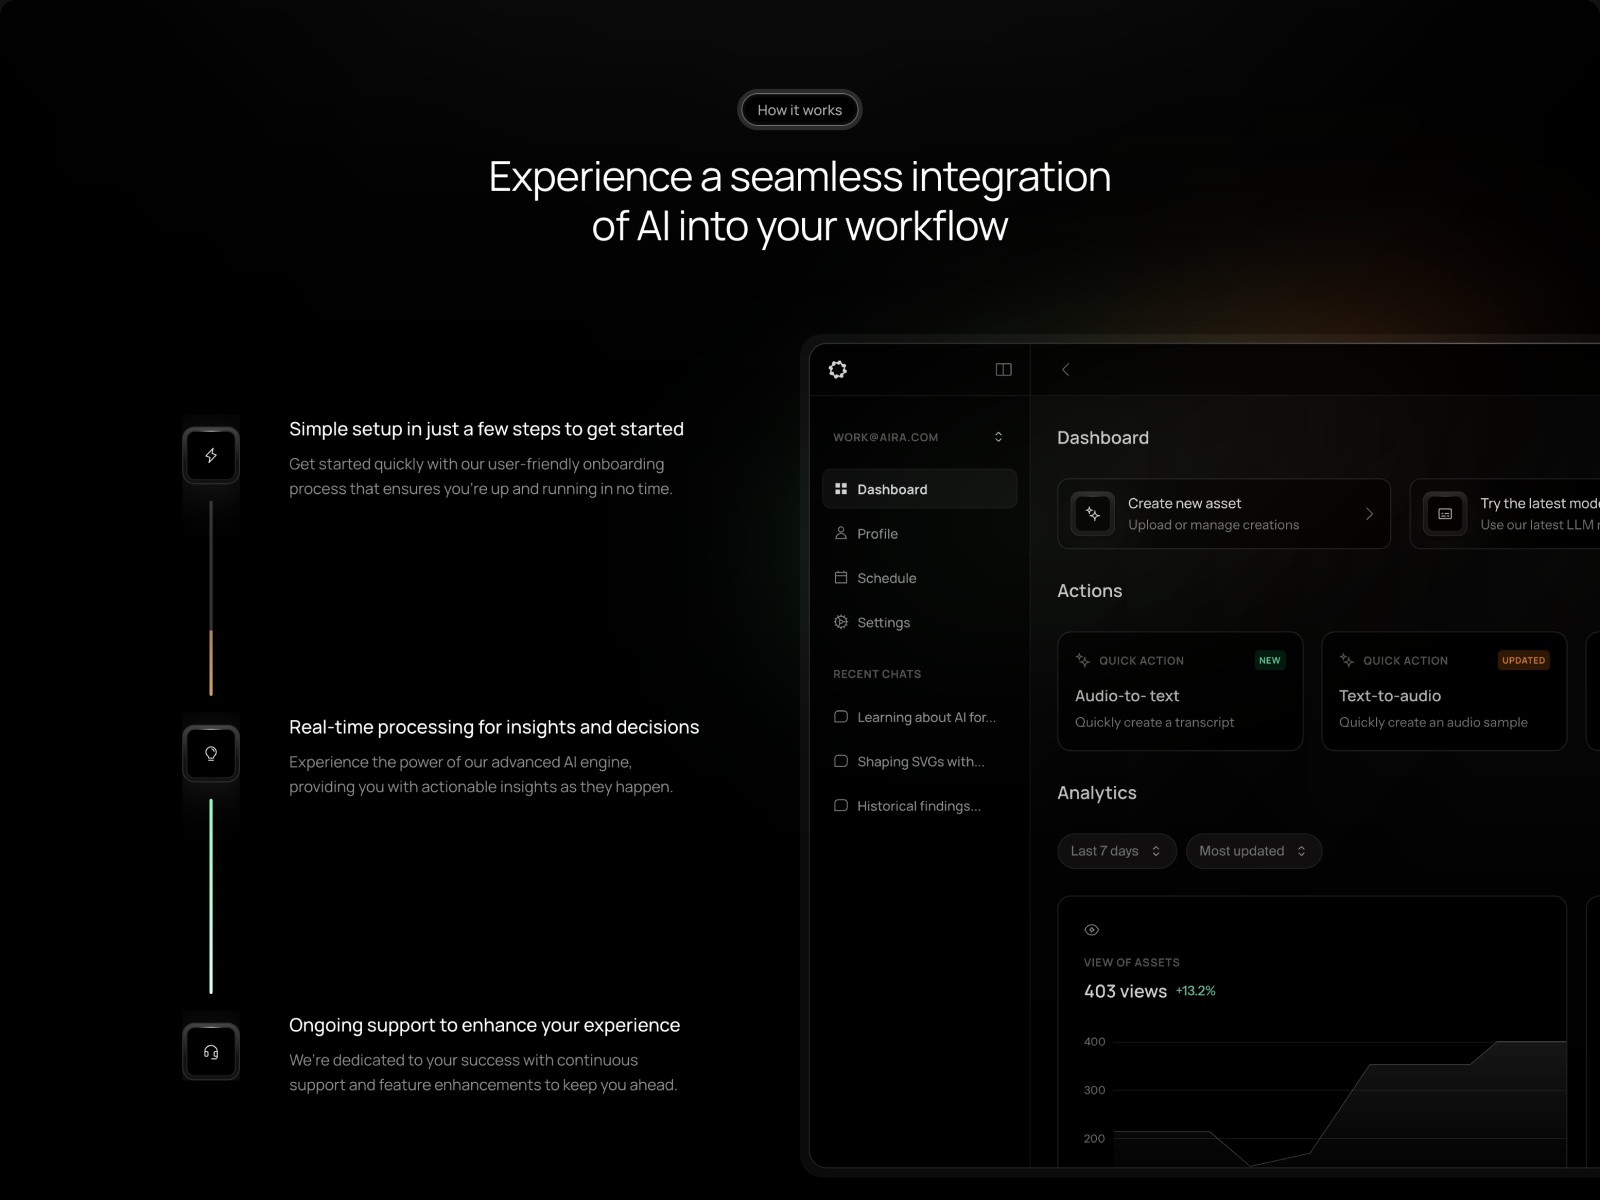
Task: Click the sparkle icon on Create new asset
Action: 1092,513
